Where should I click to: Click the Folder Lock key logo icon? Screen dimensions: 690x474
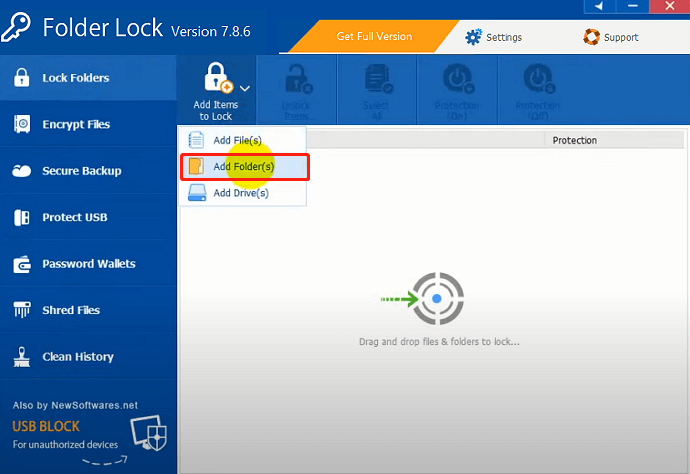tap(16, 27)
